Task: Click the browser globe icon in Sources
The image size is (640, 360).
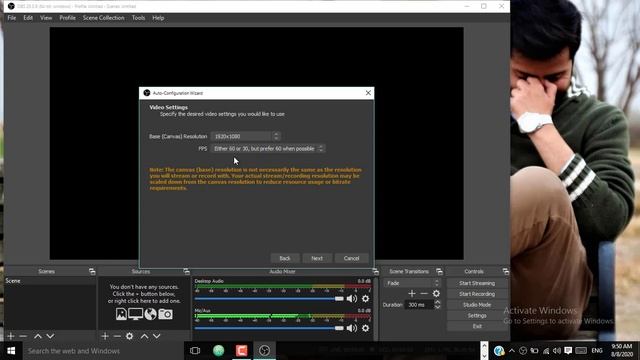Action: point(151,314)
